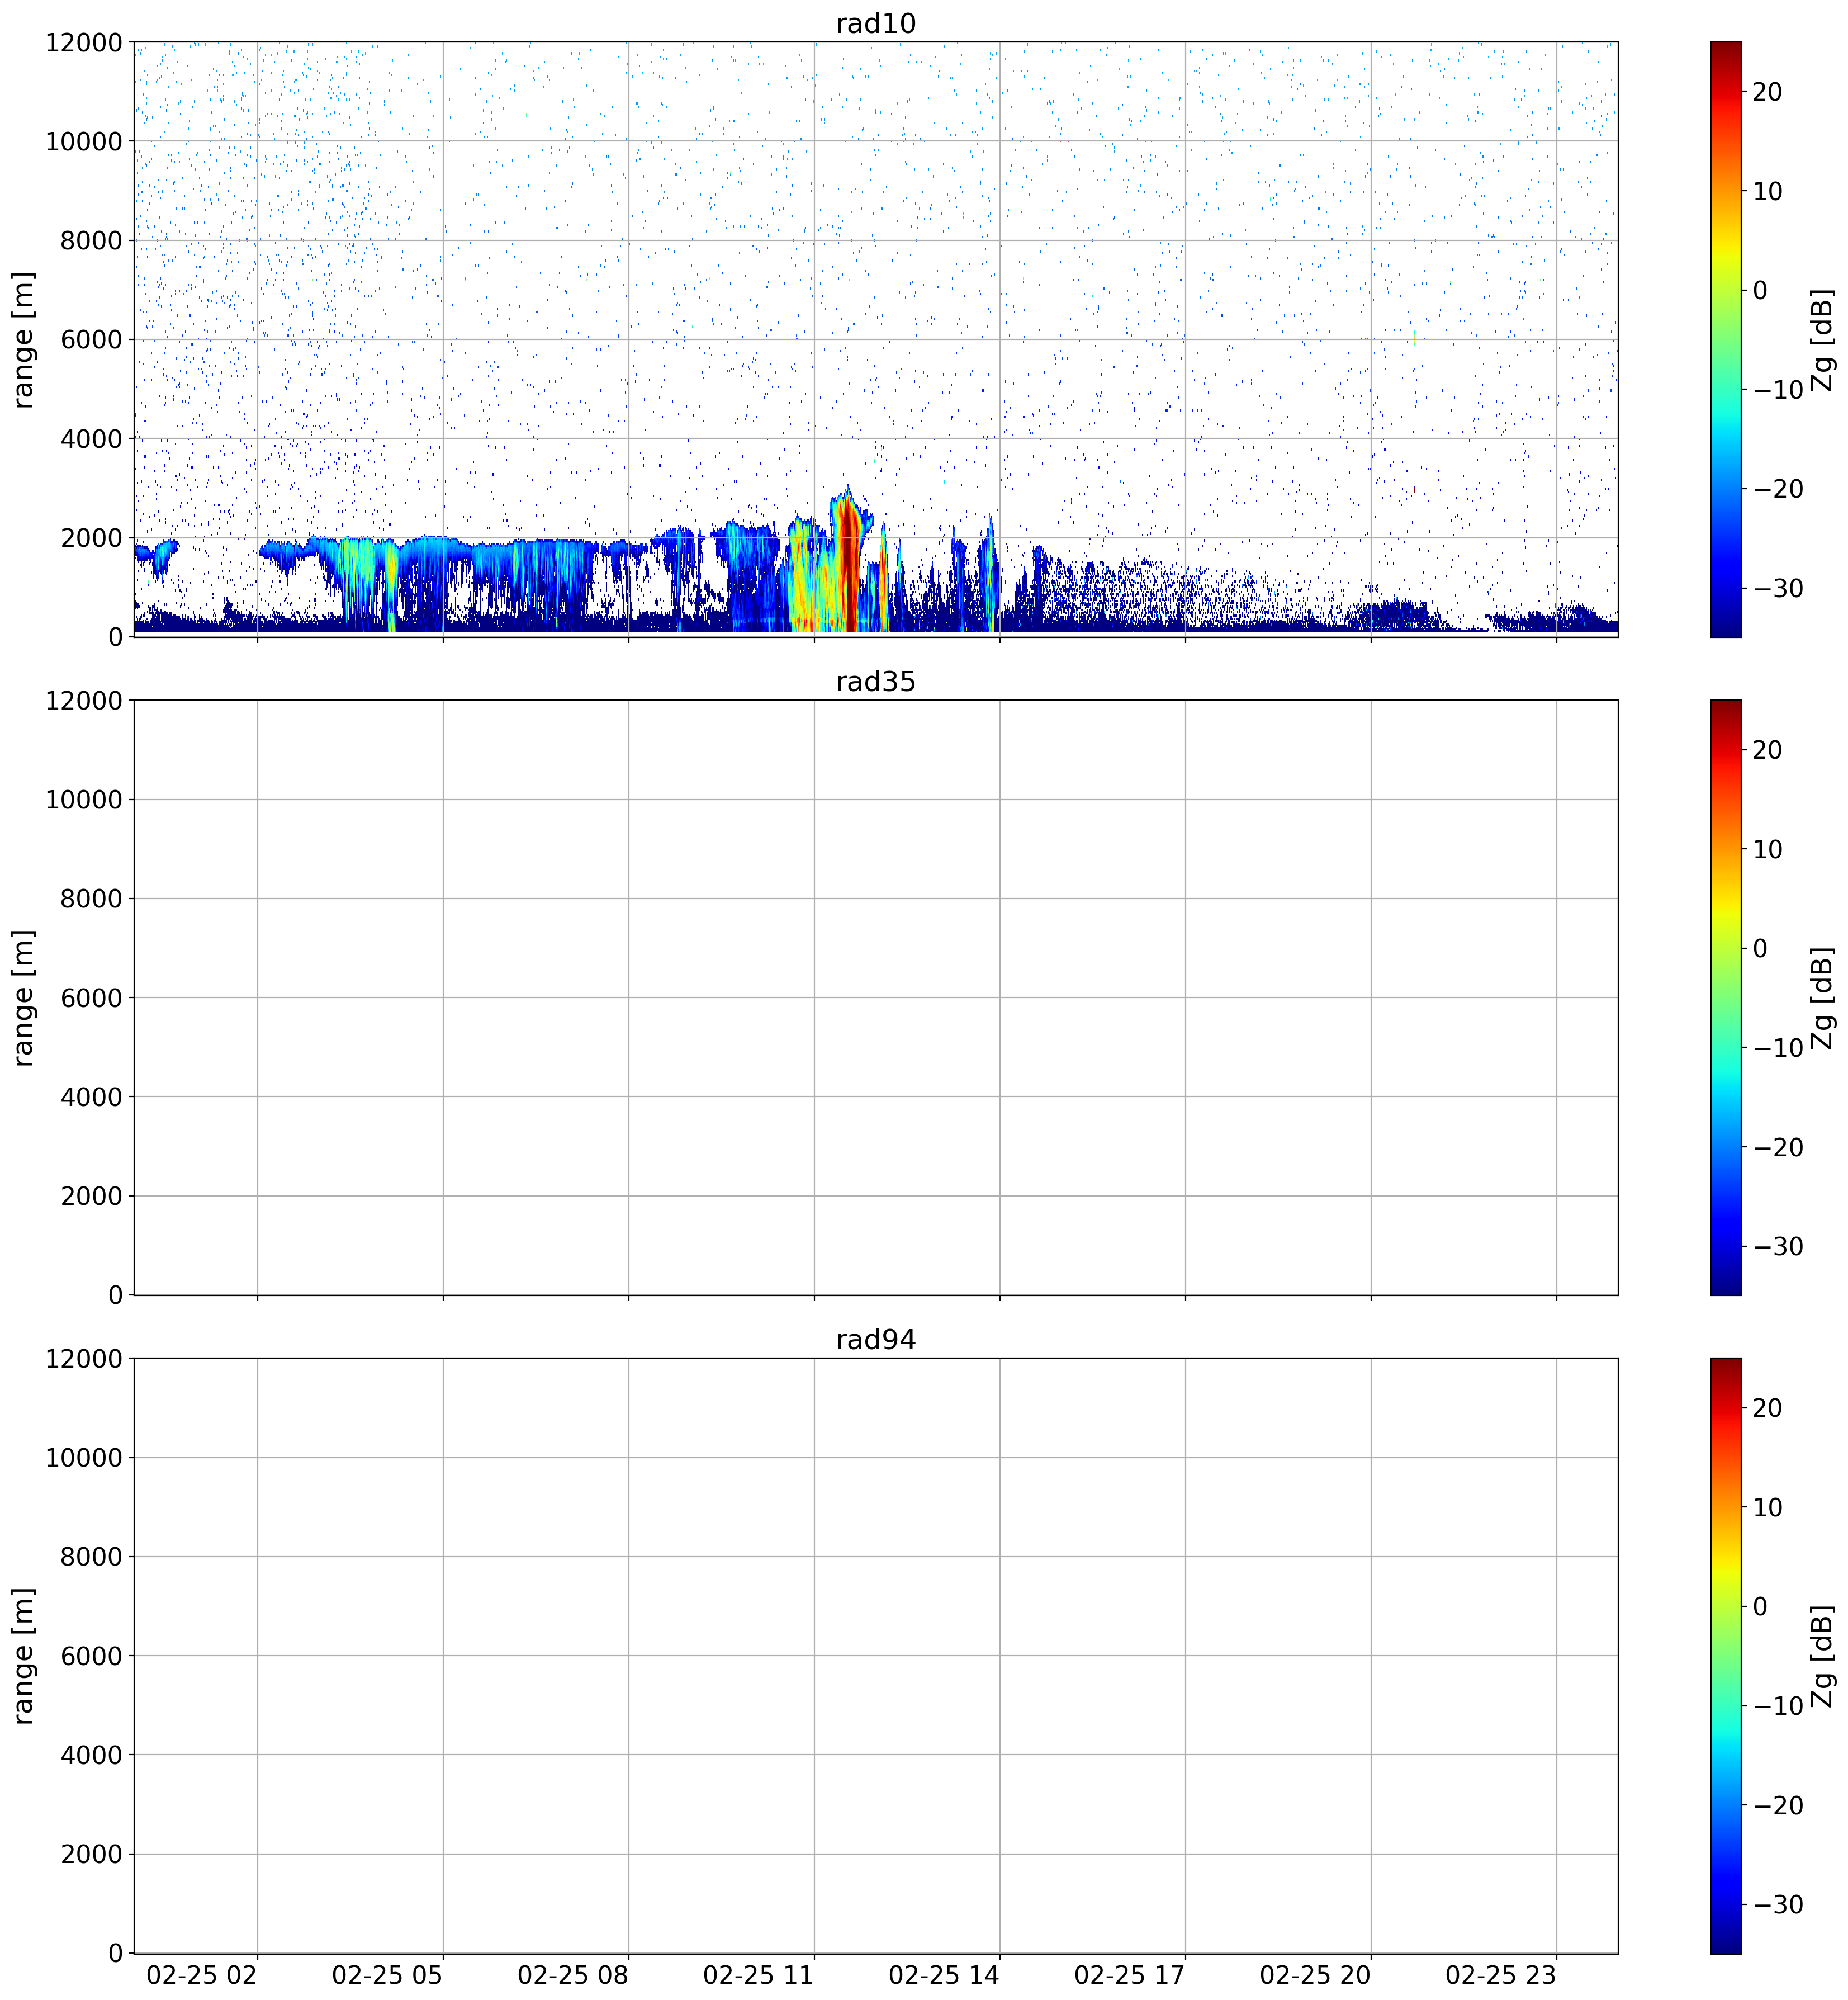Viewport: 1848px width, 2000px height.
Task: Click the range [m] label of rad10
Action: [x=23, y=339]
